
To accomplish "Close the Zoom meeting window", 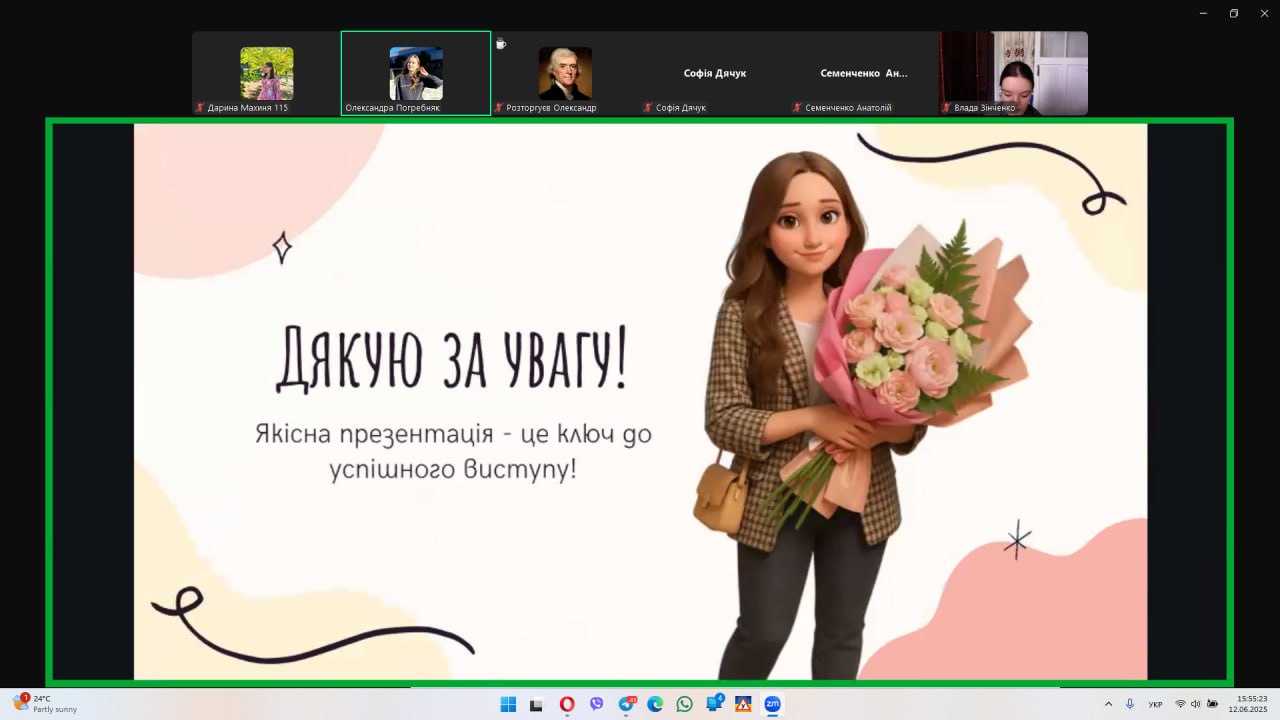I will click(x=1263, y=13).
